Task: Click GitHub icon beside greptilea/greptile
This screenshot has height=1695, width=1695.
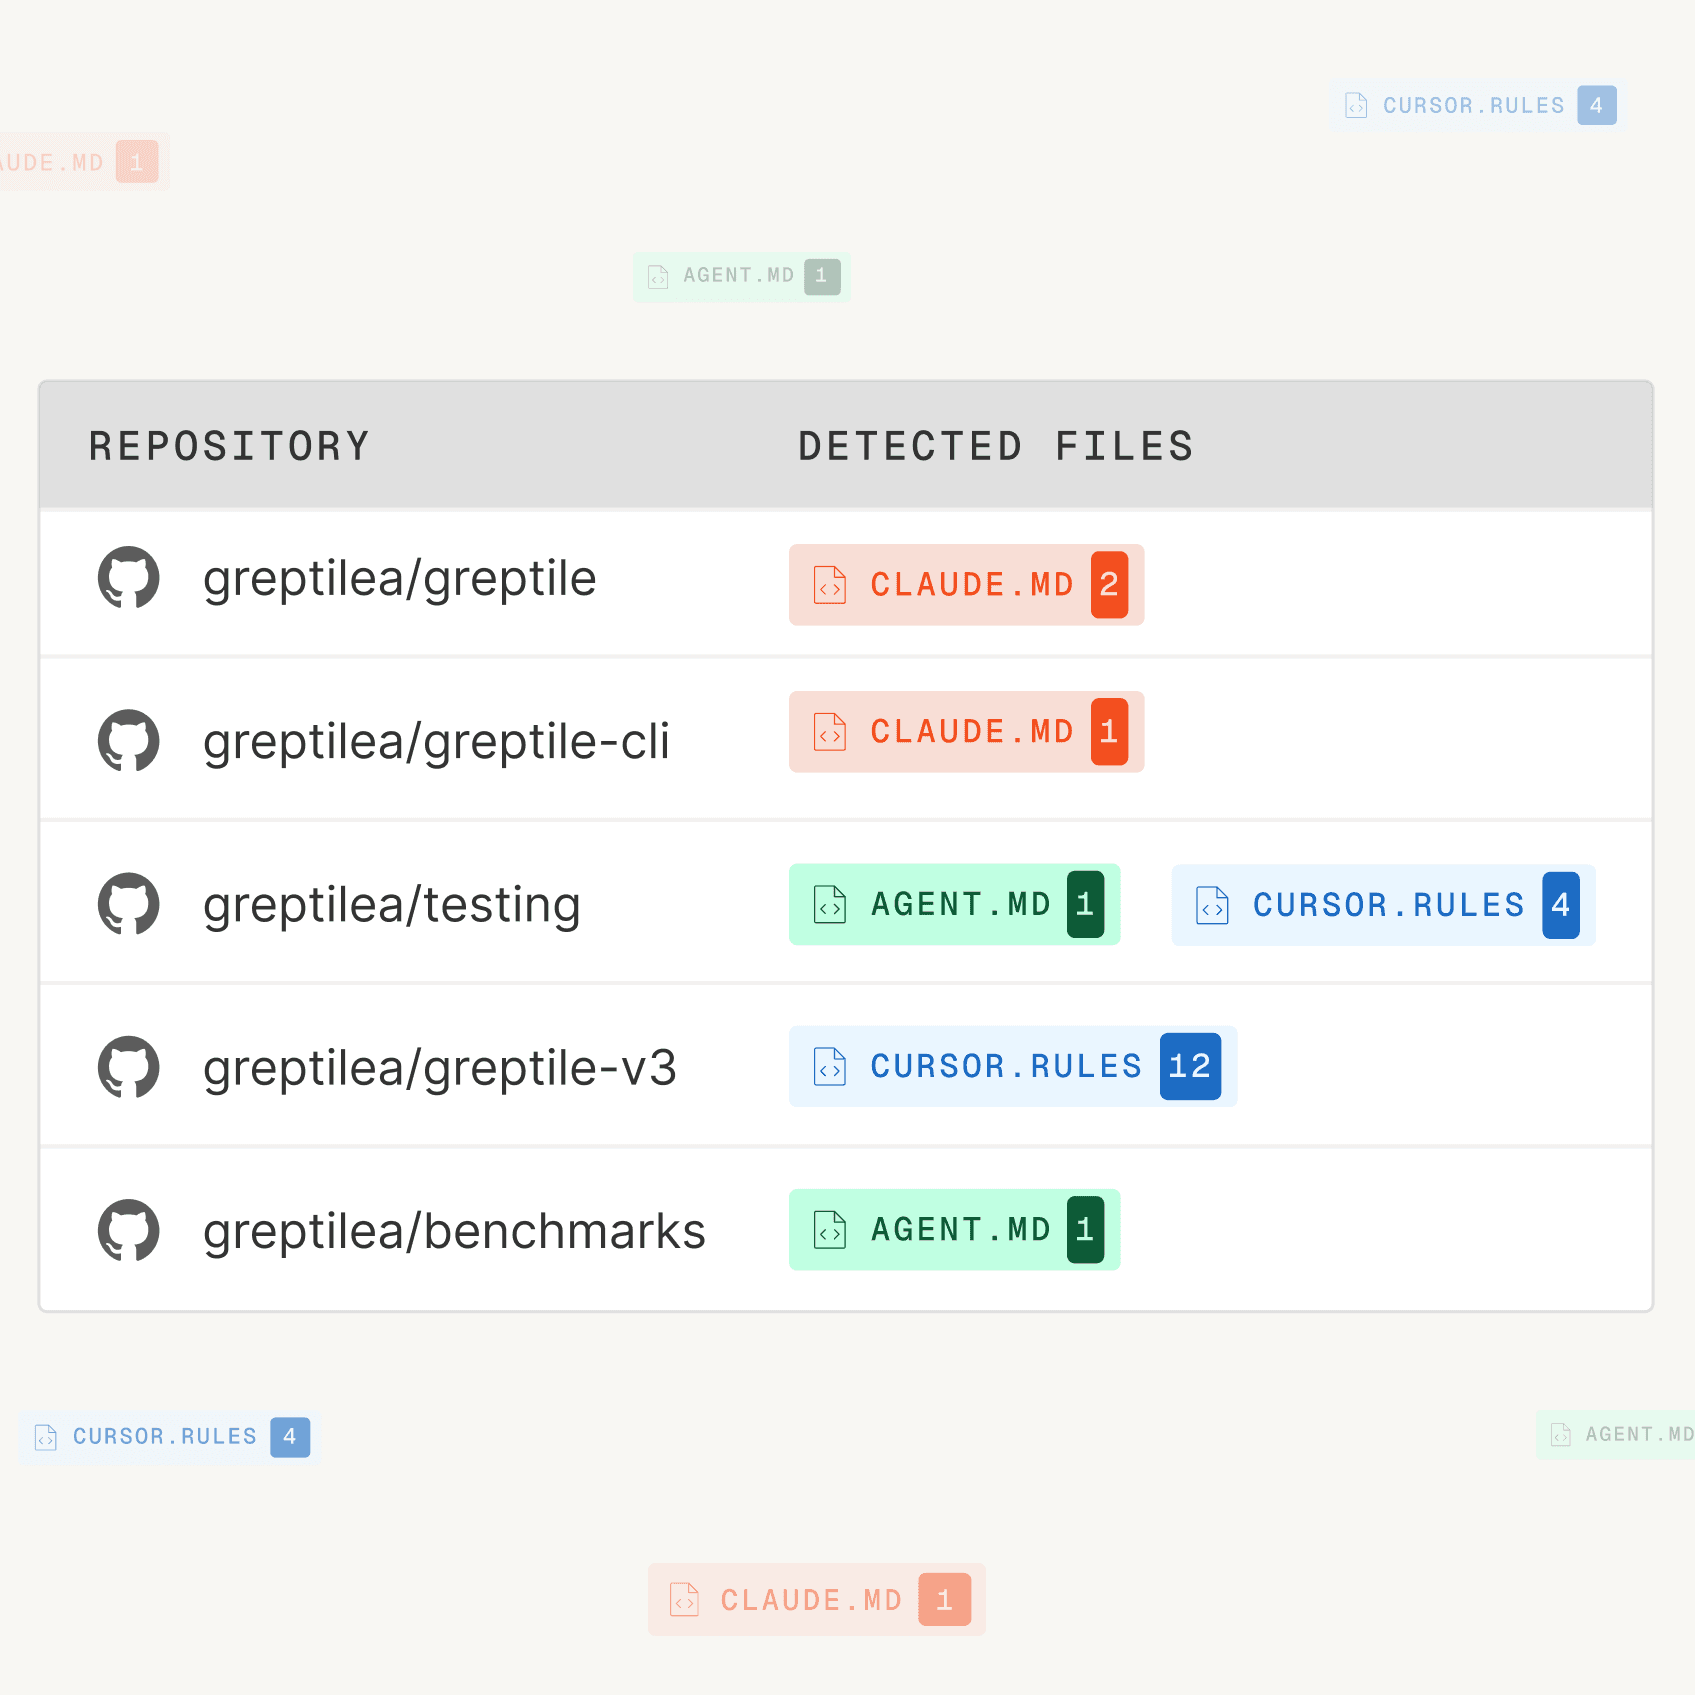Action: coord(128,577)
